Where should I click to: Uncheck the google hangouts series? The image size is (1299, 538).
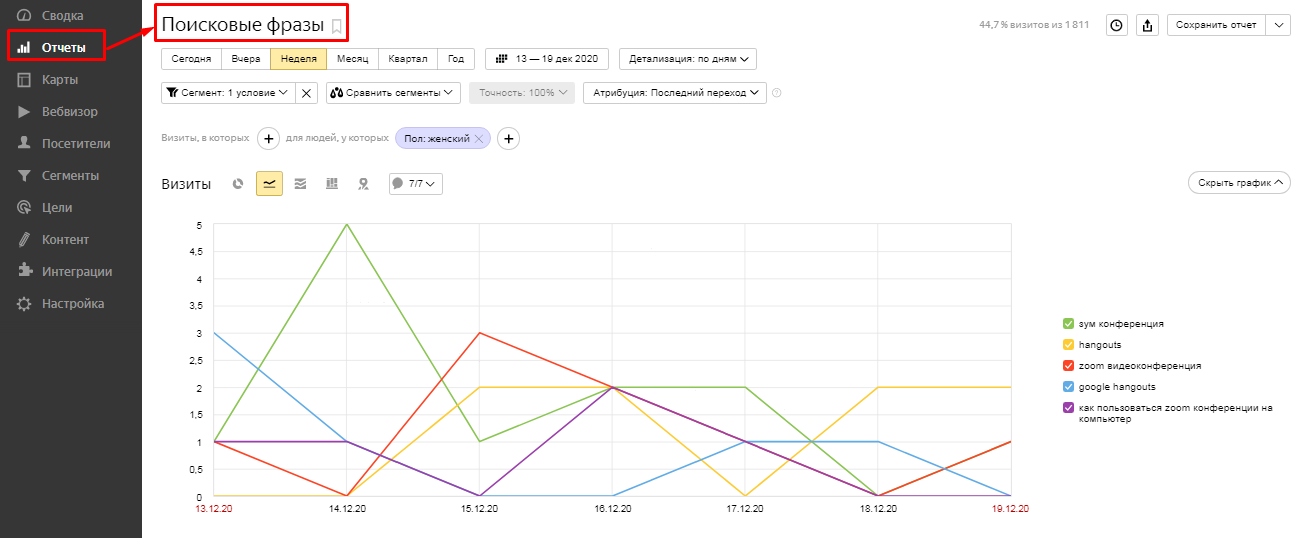(x=1069, y=387)
